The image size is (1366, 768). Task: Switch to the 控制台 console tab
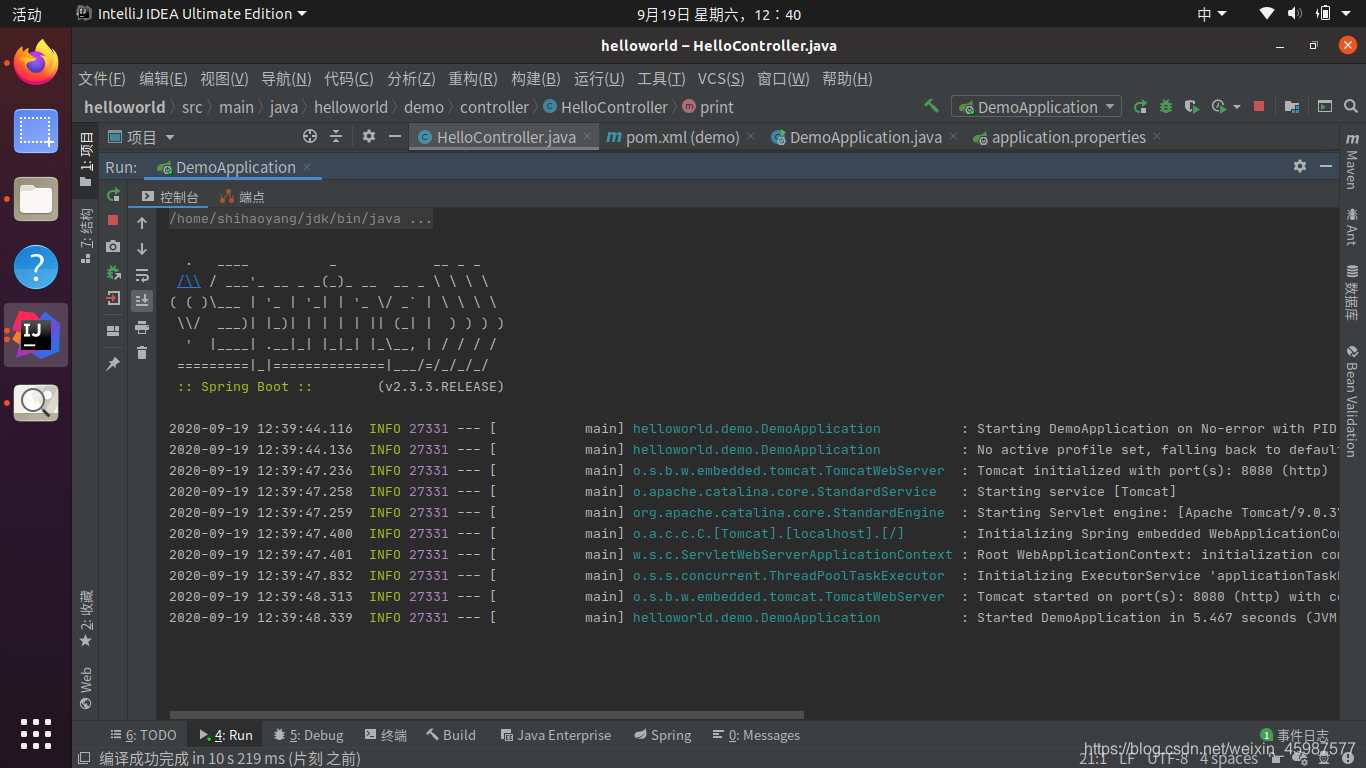[170, 197]
